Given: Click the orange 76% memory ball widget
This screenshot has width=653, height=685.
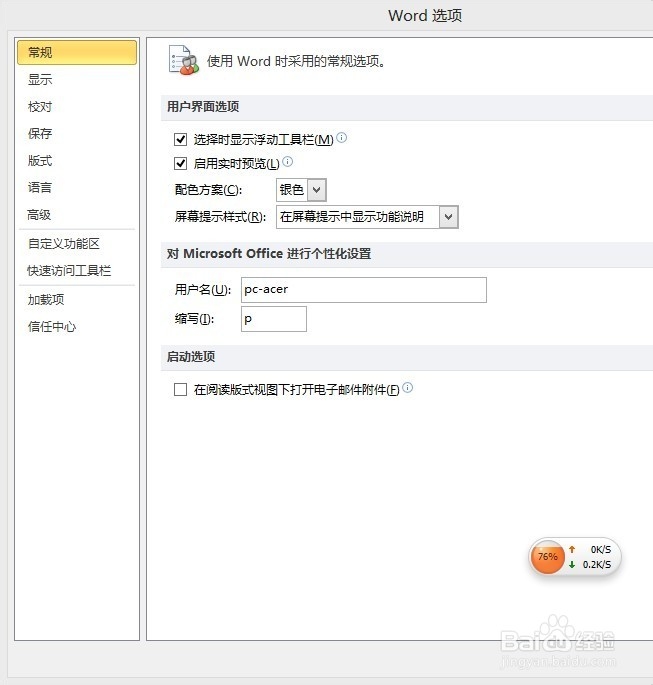Looking at the screenshot, I should click(x=547, y=557).
